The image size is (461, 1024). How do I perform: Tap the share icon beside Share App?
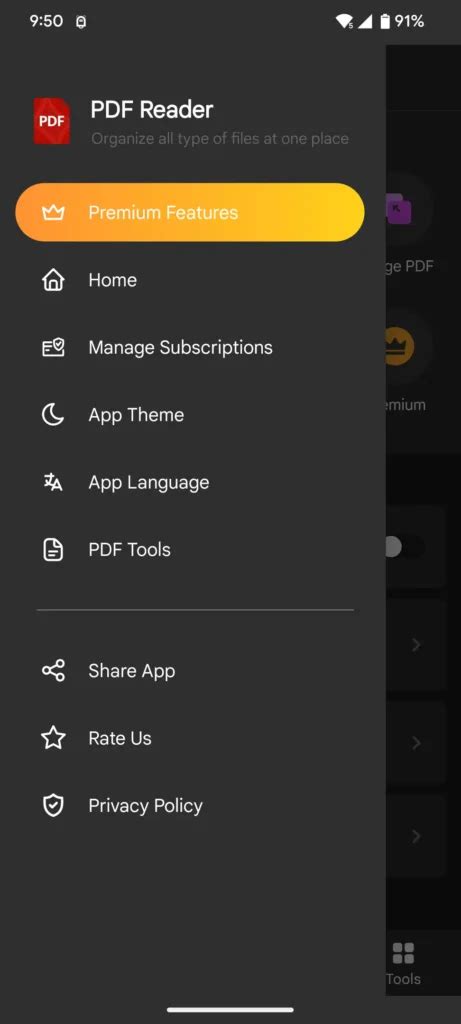pyautogui.click(x=53, y=671)
